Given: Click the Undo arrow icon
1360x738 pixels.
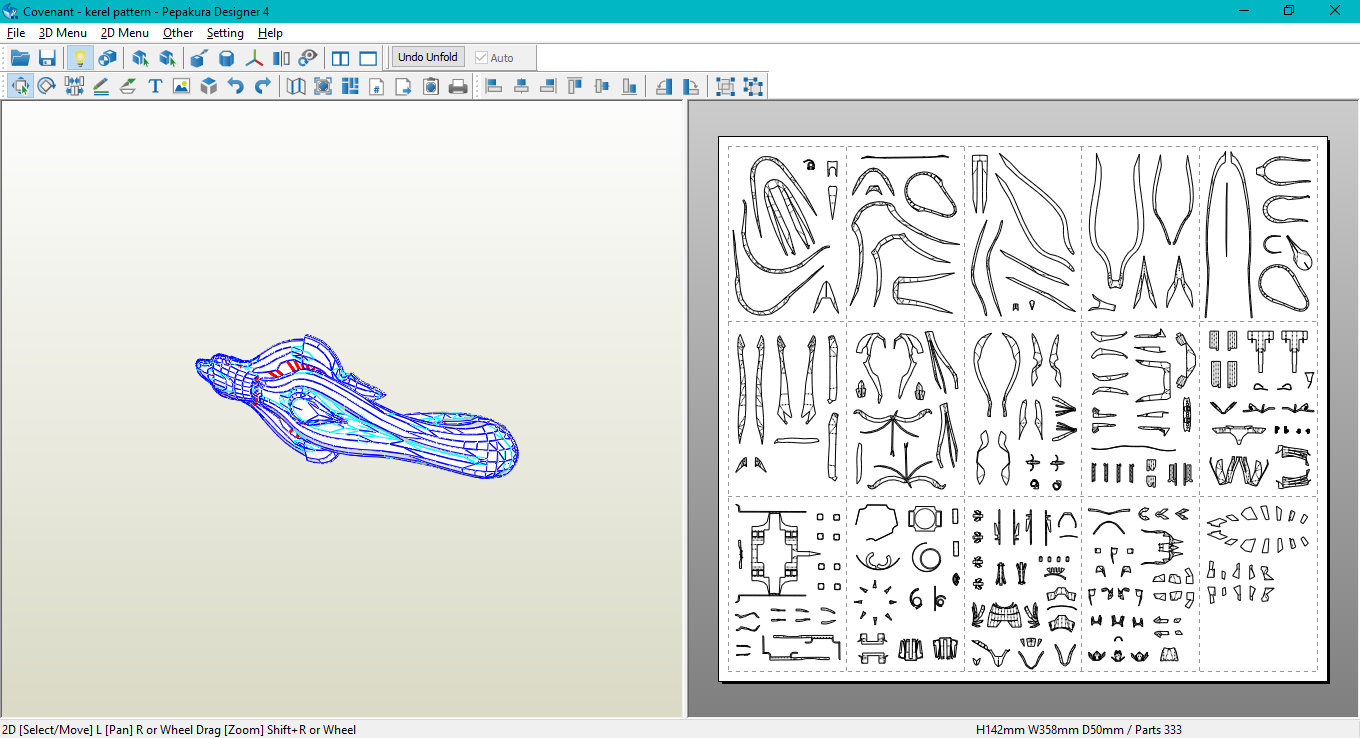Looking at the screenshot, I should tap(235, 86).
